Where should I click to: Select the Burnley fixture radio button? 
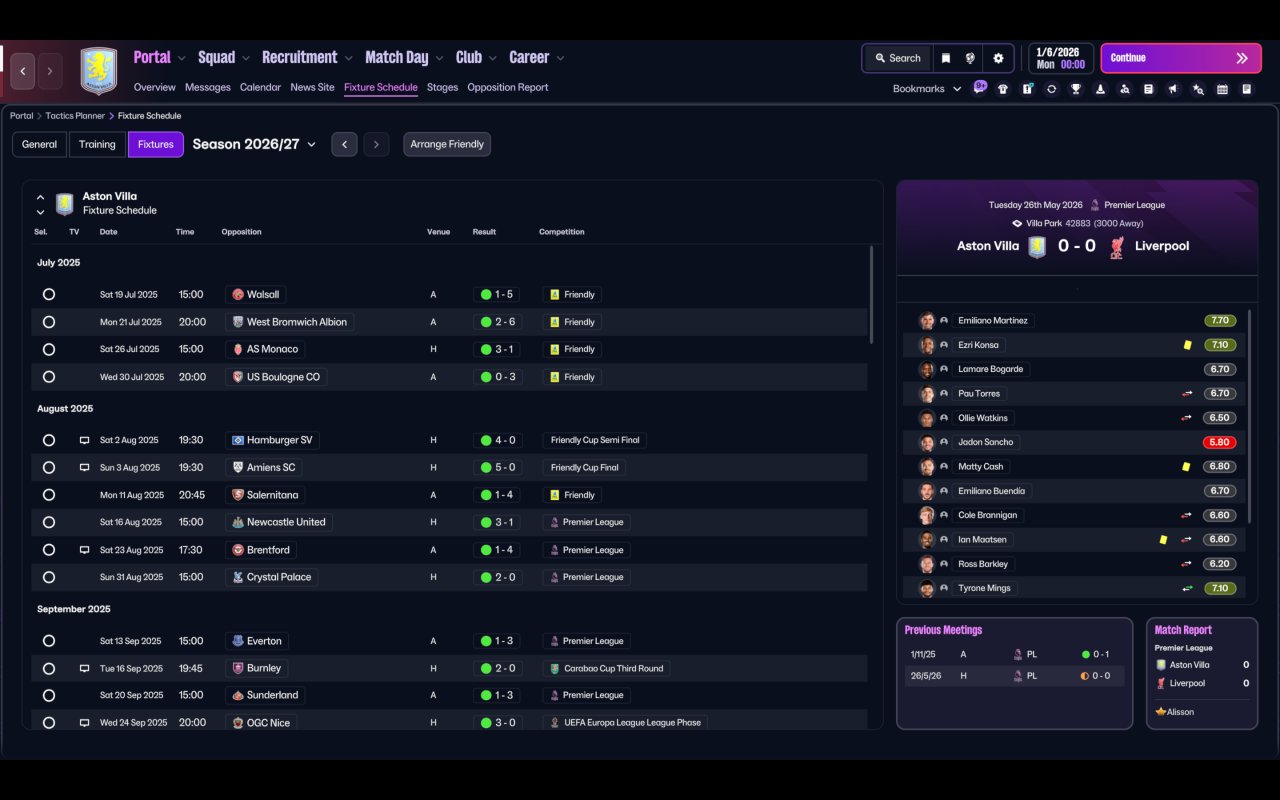[x=49, y=668]
